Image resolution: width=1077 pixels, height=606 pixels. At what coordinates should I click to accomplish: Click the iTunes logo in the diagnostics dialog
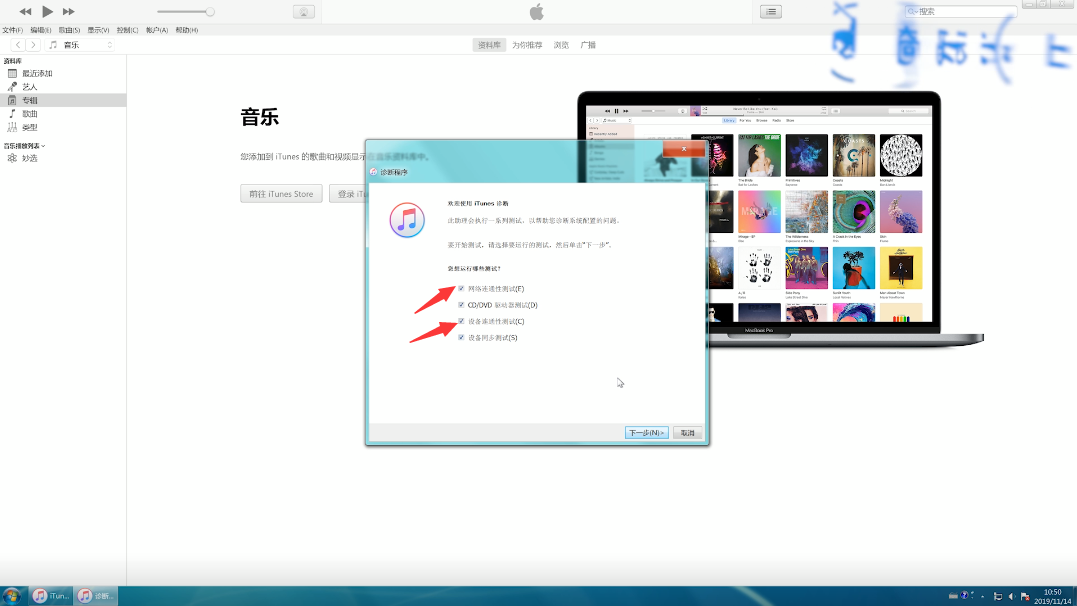(407, 220)
